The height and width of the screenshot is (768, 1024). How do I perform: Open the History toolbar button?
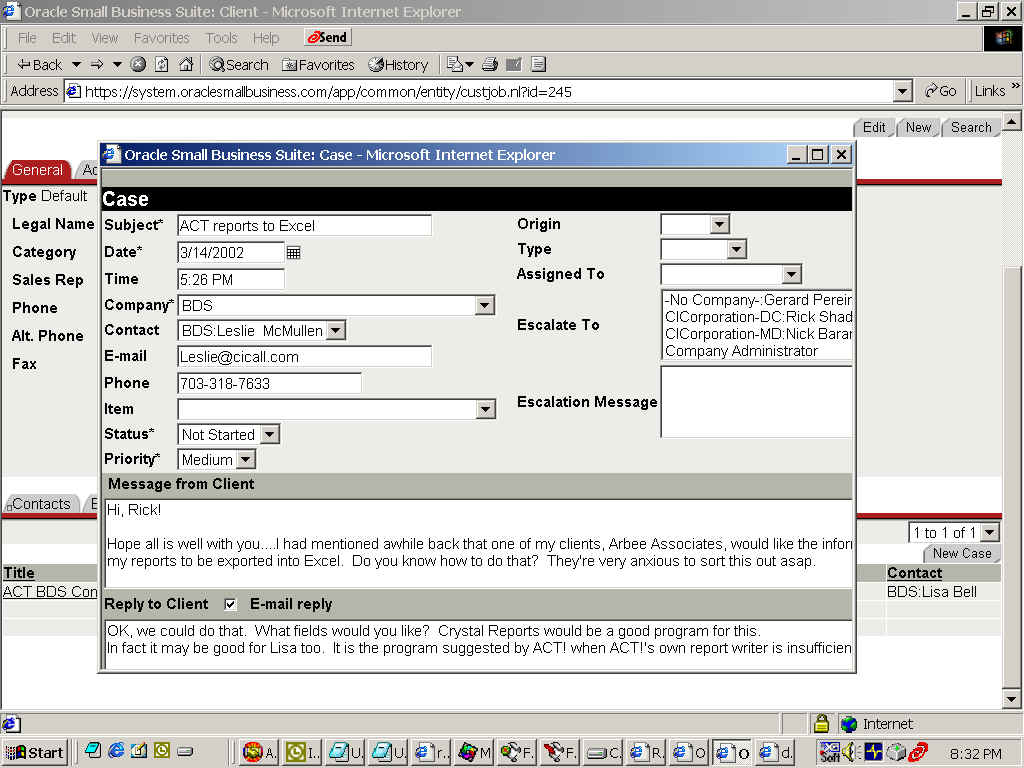[398, 64]
